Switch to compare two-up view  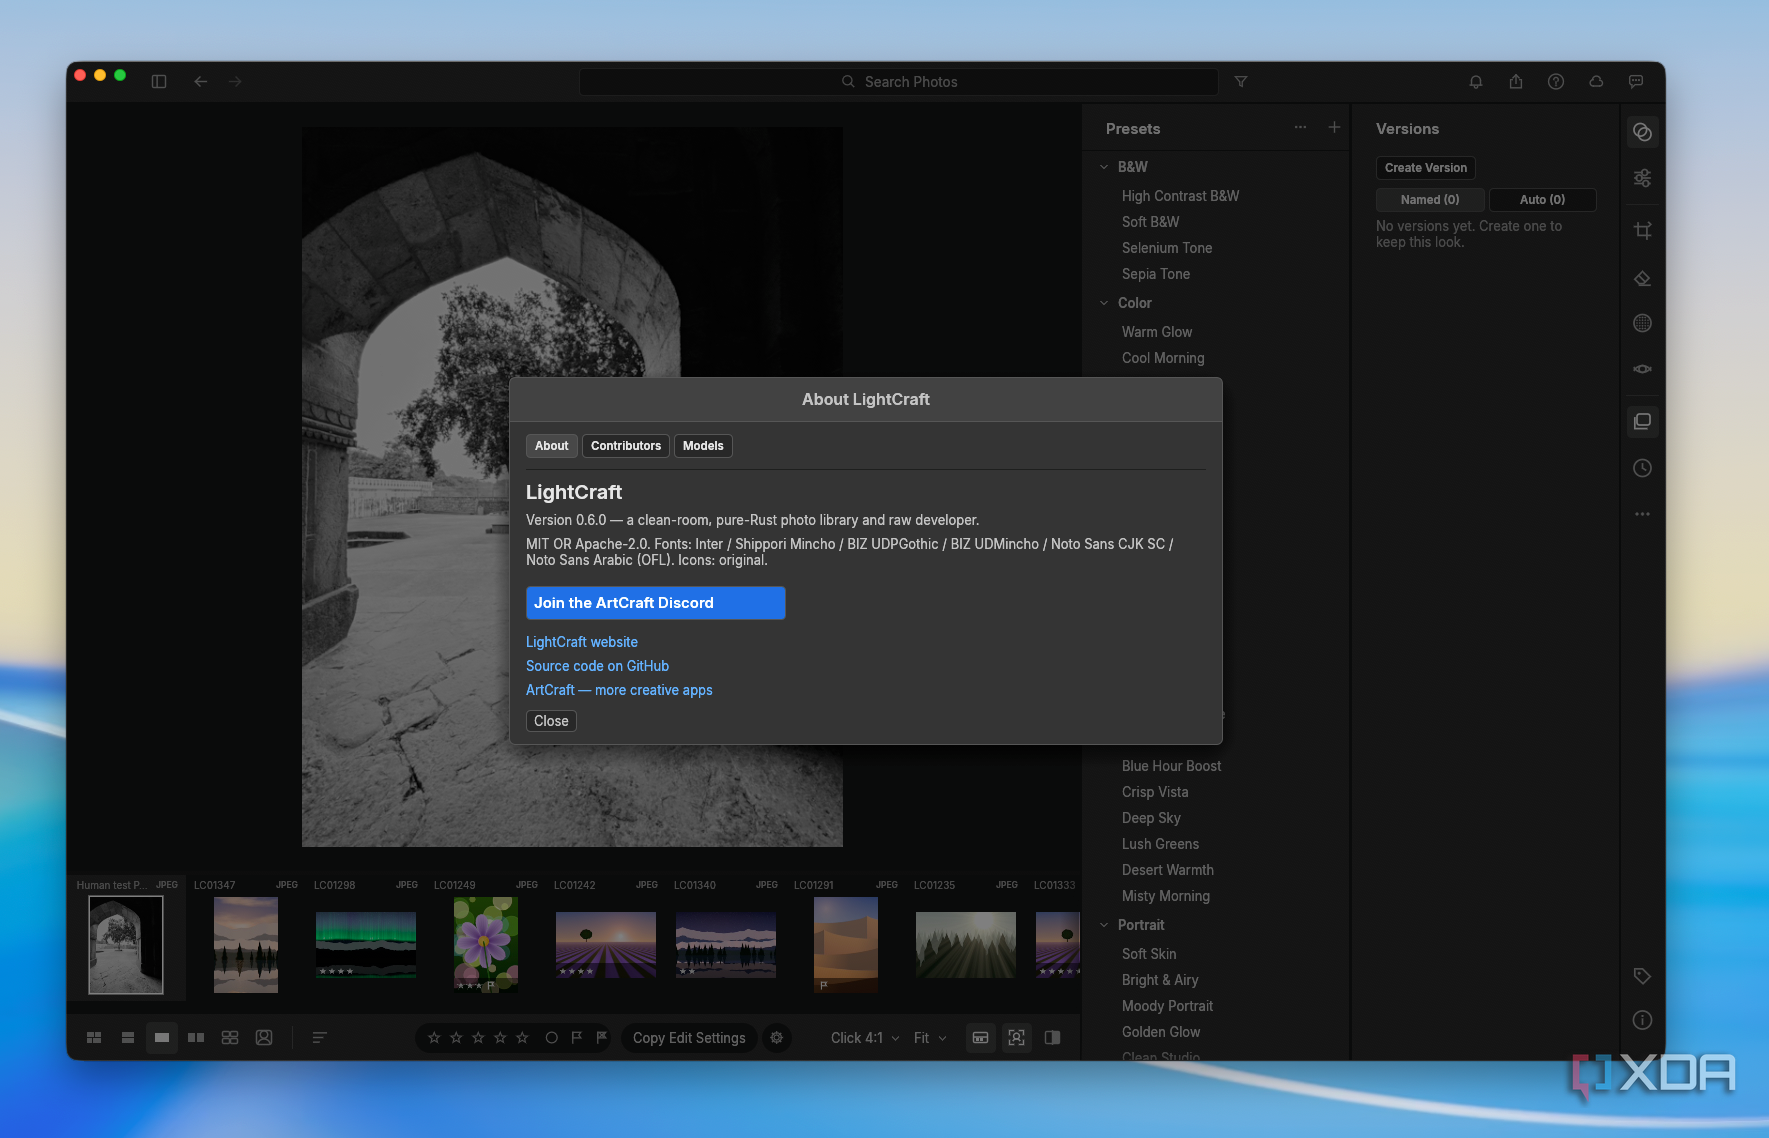196,1038
